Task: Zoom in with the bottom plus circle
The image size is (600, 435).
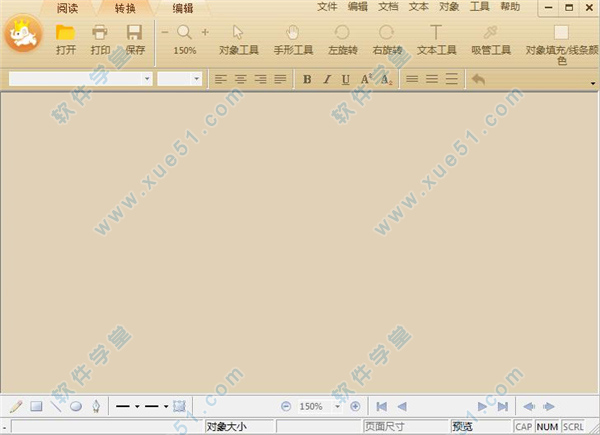Action: pyautogui.click(x=355, y=406)
